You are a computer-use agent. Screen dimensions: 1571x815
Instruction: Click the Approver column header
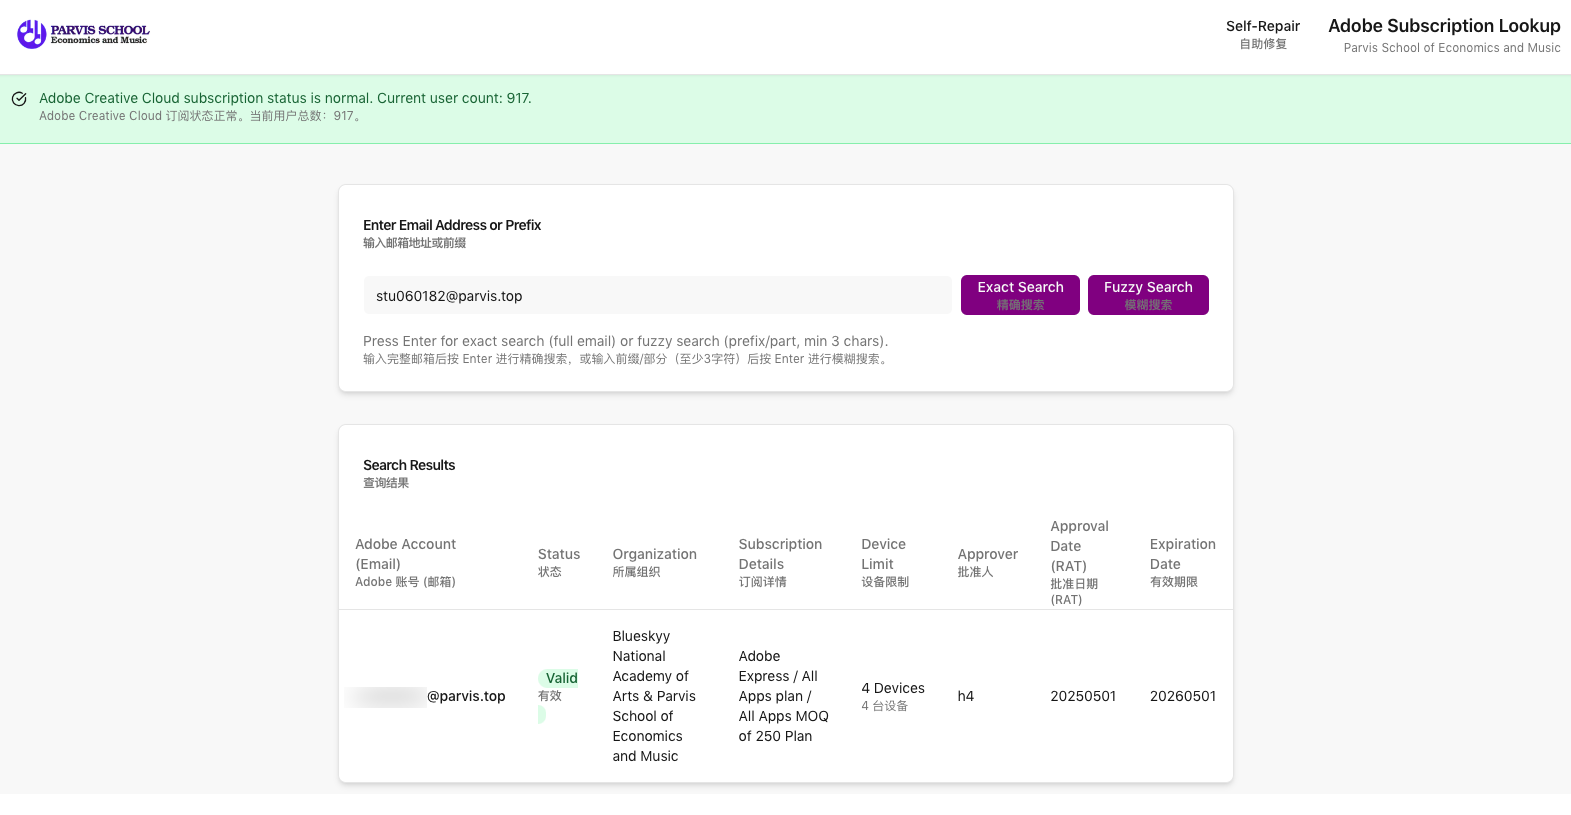click(988, 562)
